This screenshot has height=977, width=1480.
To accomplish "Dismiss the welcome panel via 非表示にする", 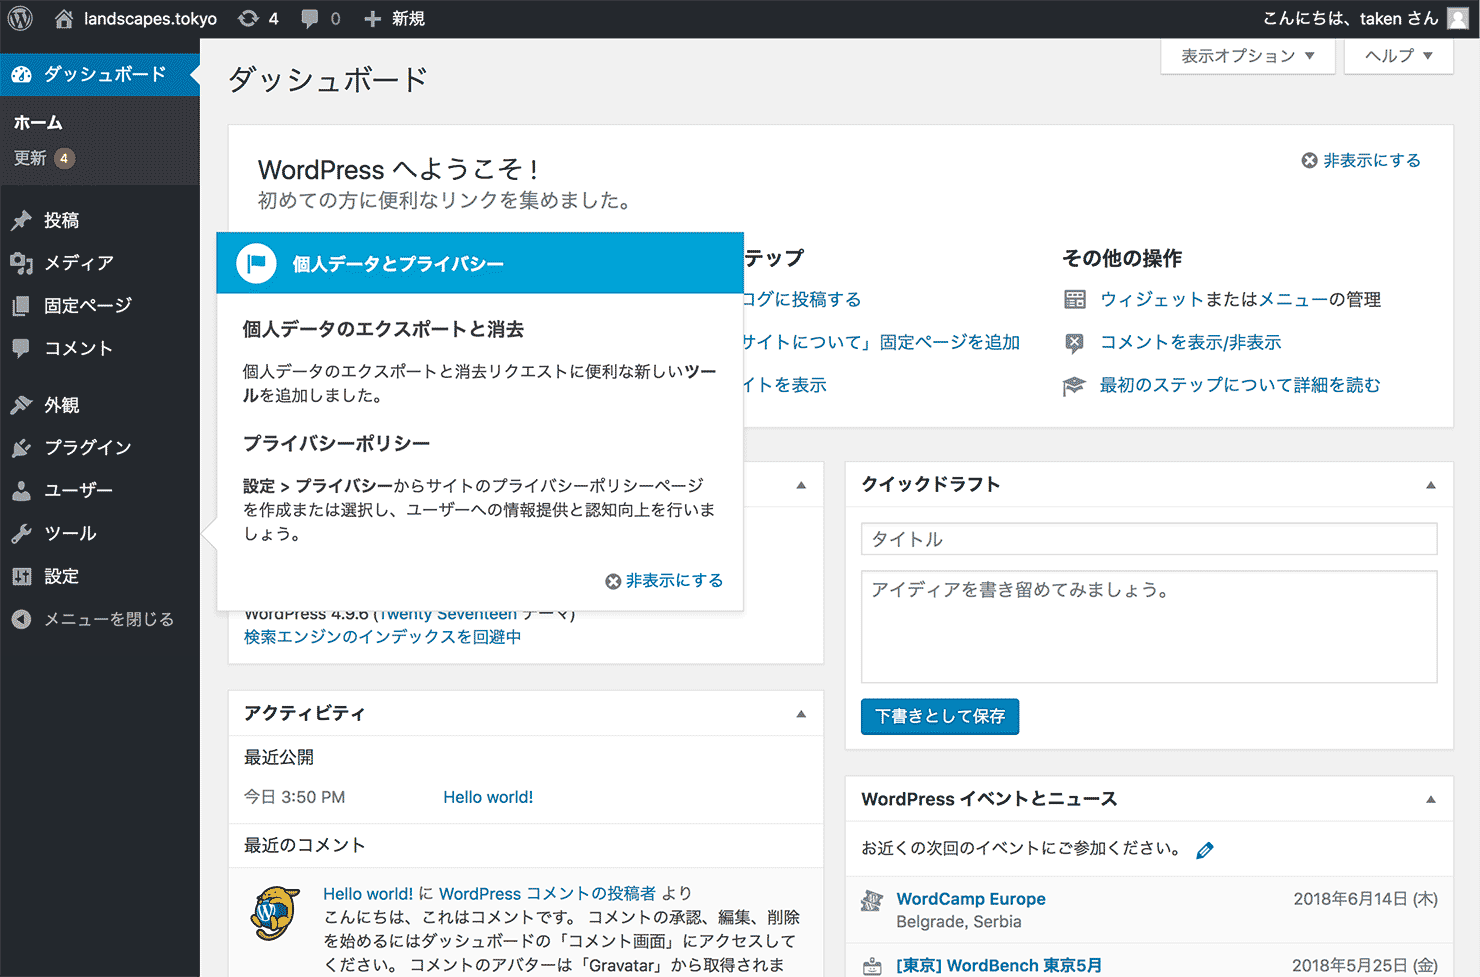I will pos(1361,160).
